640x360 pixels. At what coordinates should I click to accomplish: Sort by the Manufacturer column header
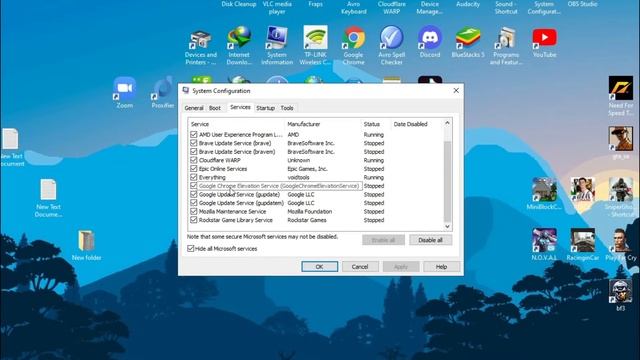pos(323,124)
